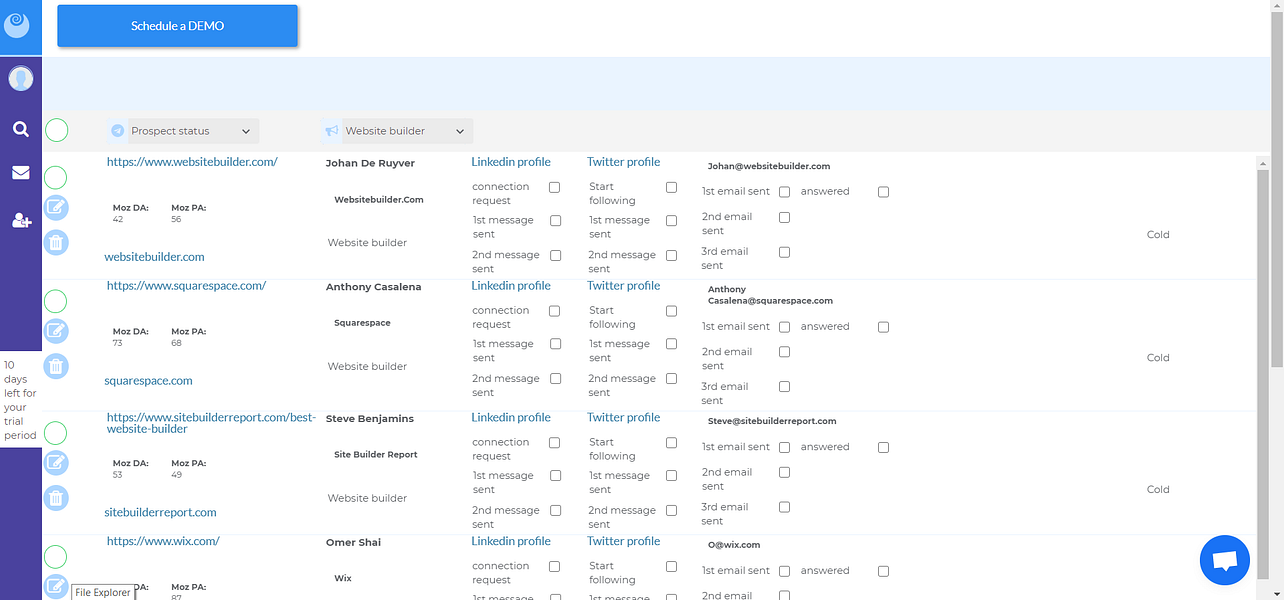Open Johan De Ruyver's Twitter profile
This screenshot has width=1284, height=600.
click(624, 162)
